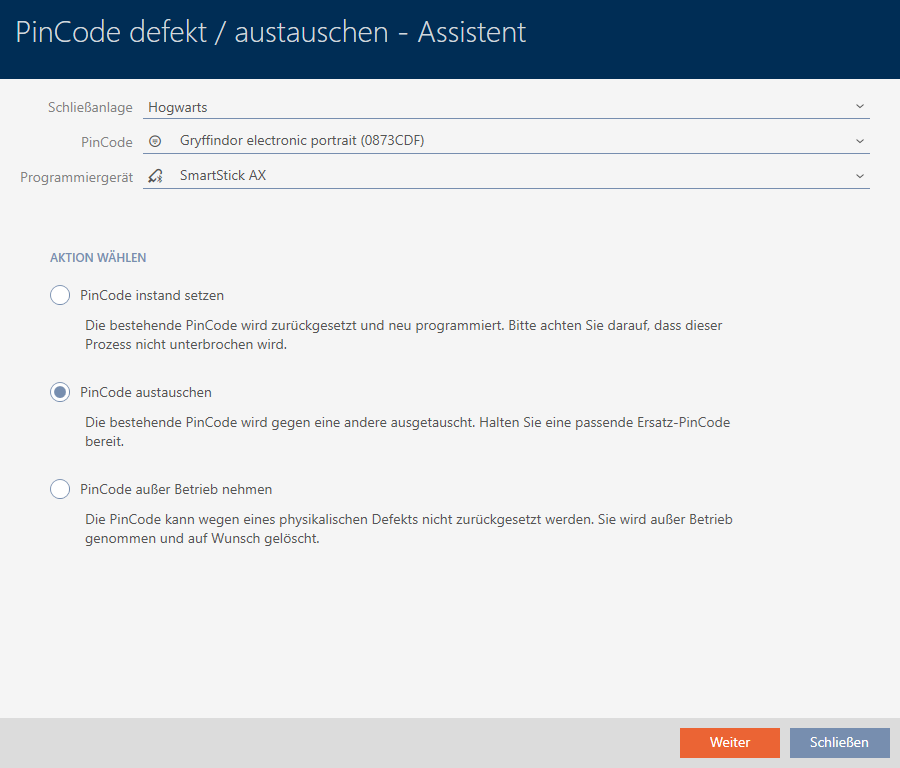Click the 'PinCode instand setzen' label text

tap(152, 295)
